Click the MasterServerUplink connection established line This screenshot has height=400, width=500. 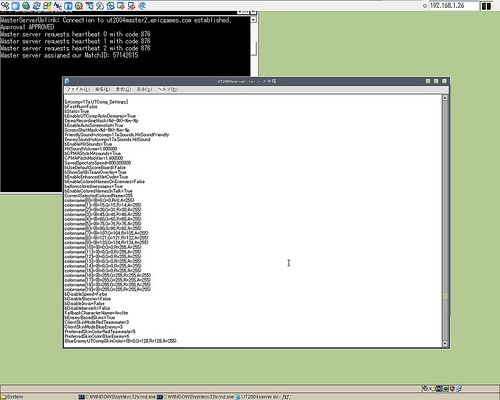(116, 20)
